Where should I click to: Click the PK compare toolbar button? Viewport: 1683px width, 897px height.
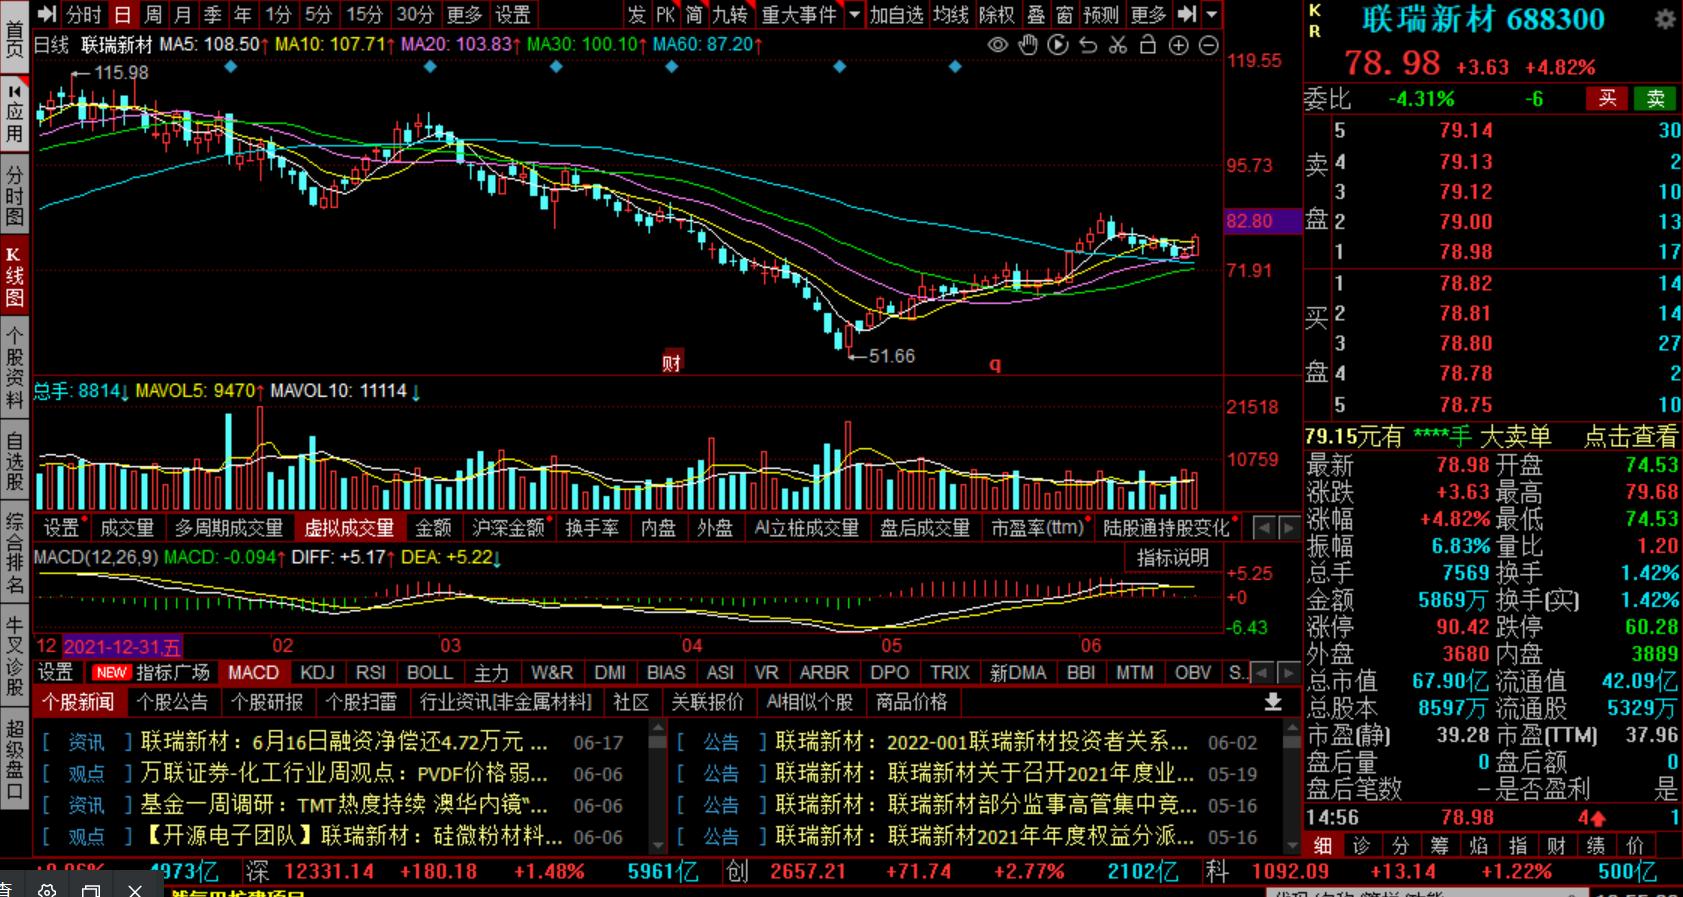click(666, 14)
